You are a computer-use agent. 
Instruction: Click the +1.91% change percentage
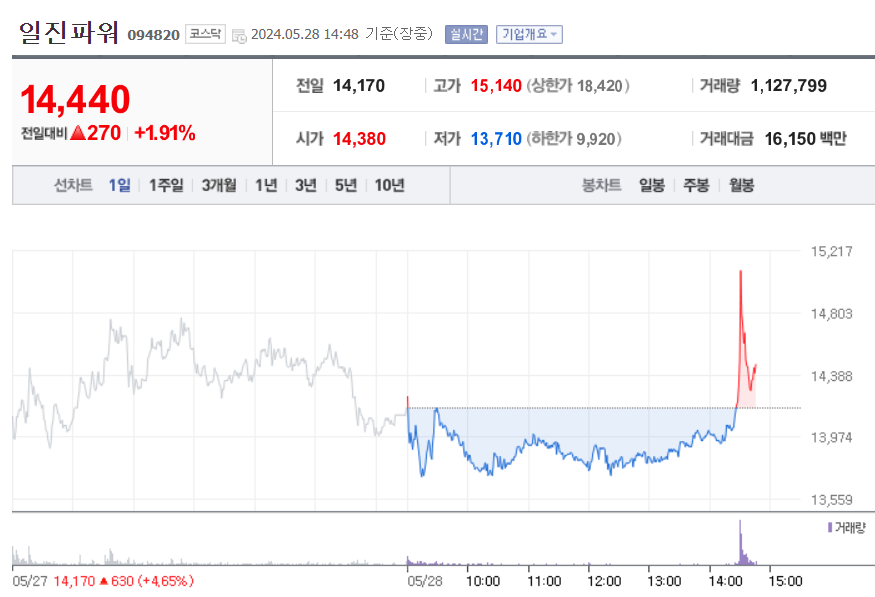(165, 133)
